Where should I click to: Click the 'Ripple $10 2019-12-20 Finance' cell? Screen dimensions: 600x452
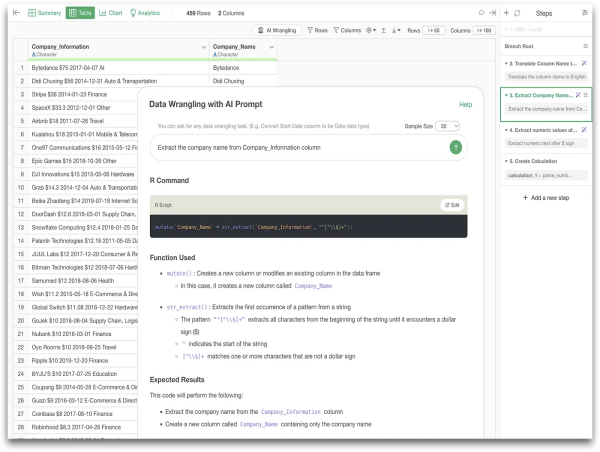83,361
